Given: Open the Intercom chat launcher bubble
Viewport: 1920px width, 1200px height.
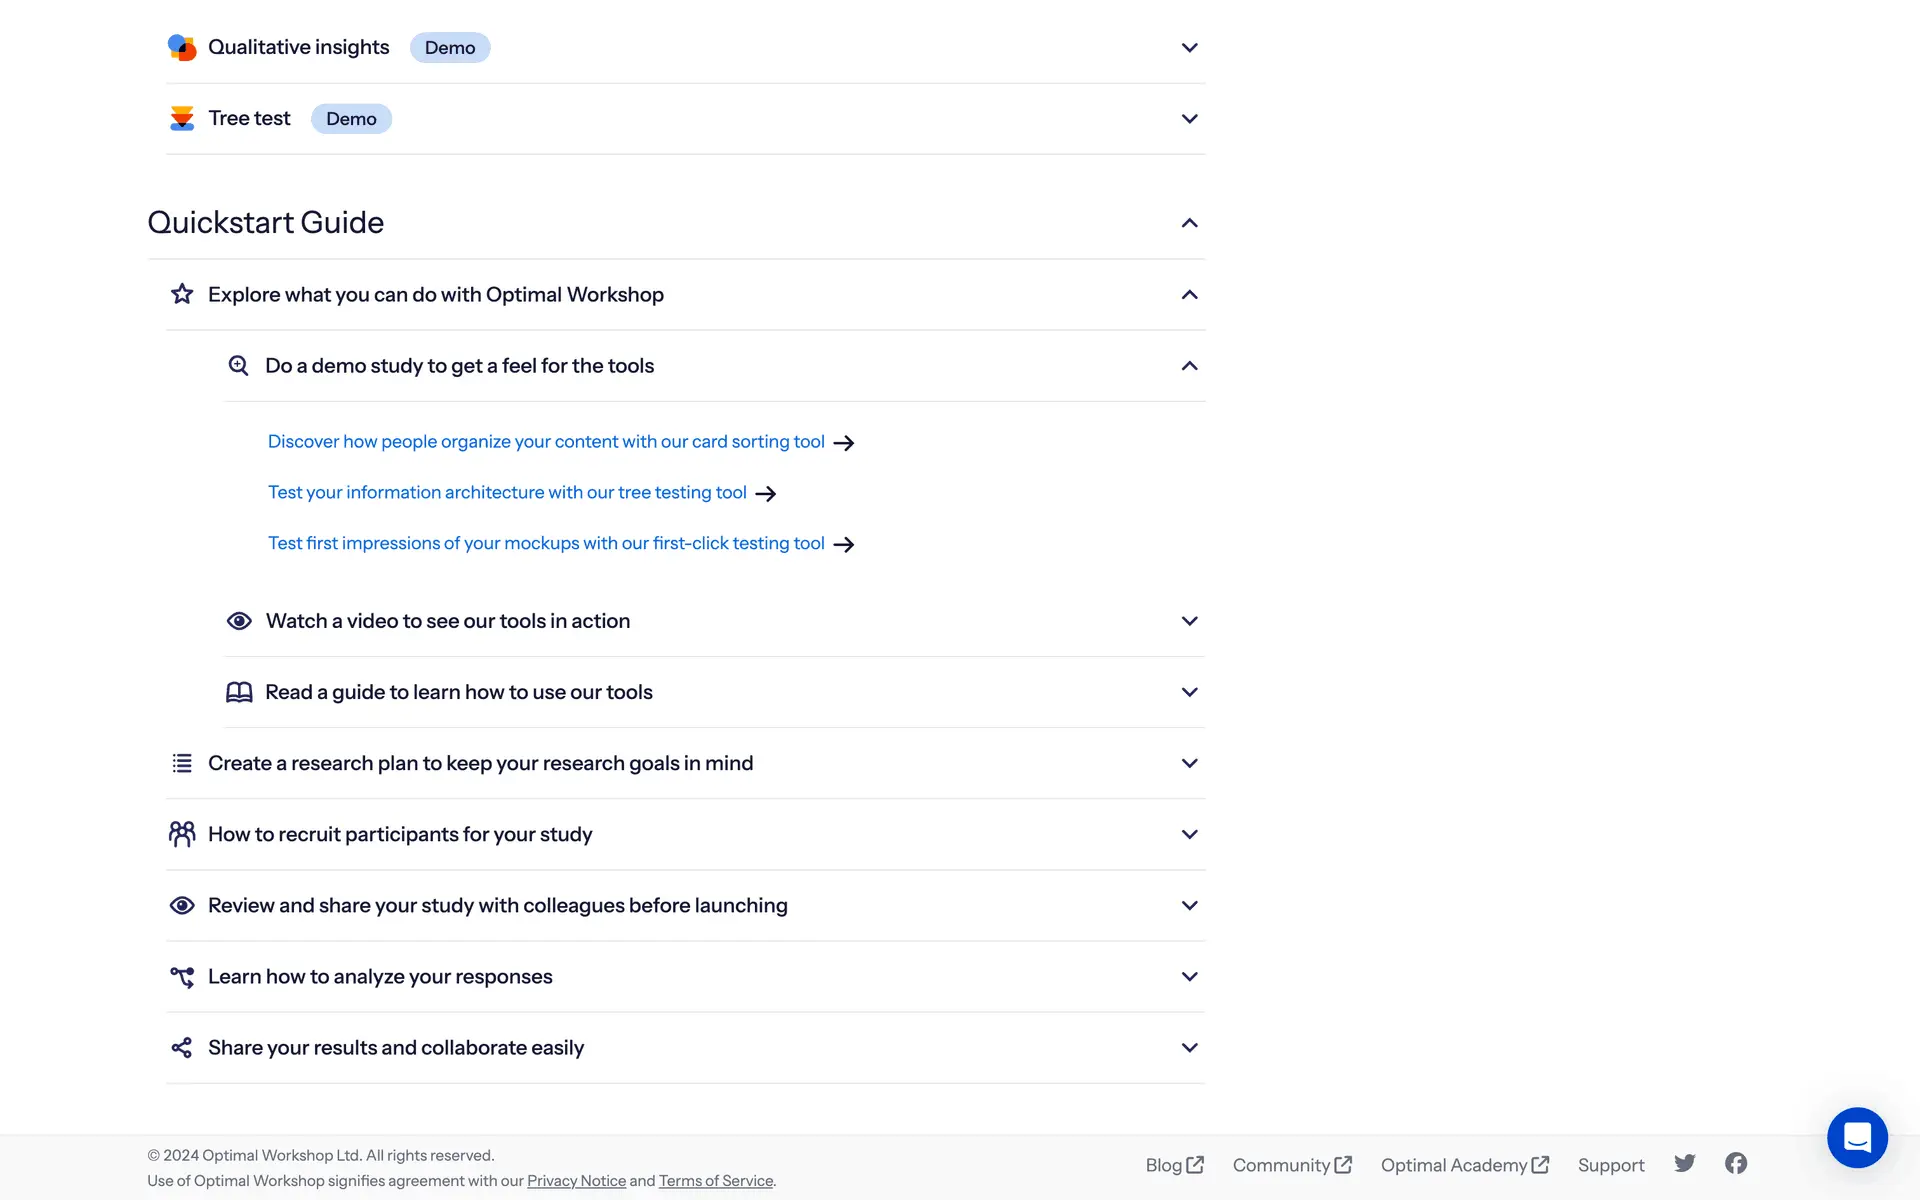Looking at the screenshot, I should point(1857,1137).
